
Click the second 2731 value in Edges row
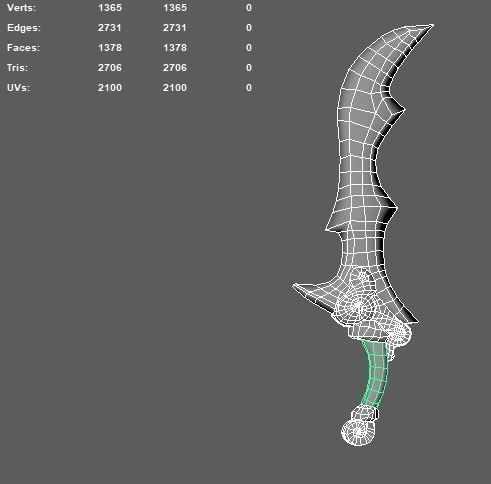coord(175,28)
